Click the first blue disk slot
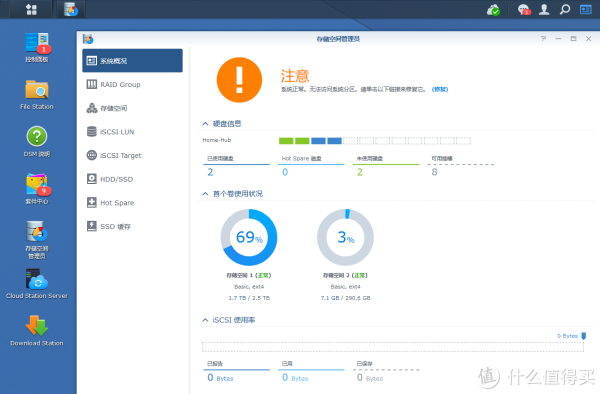600x394 pixels. (318, 141)
